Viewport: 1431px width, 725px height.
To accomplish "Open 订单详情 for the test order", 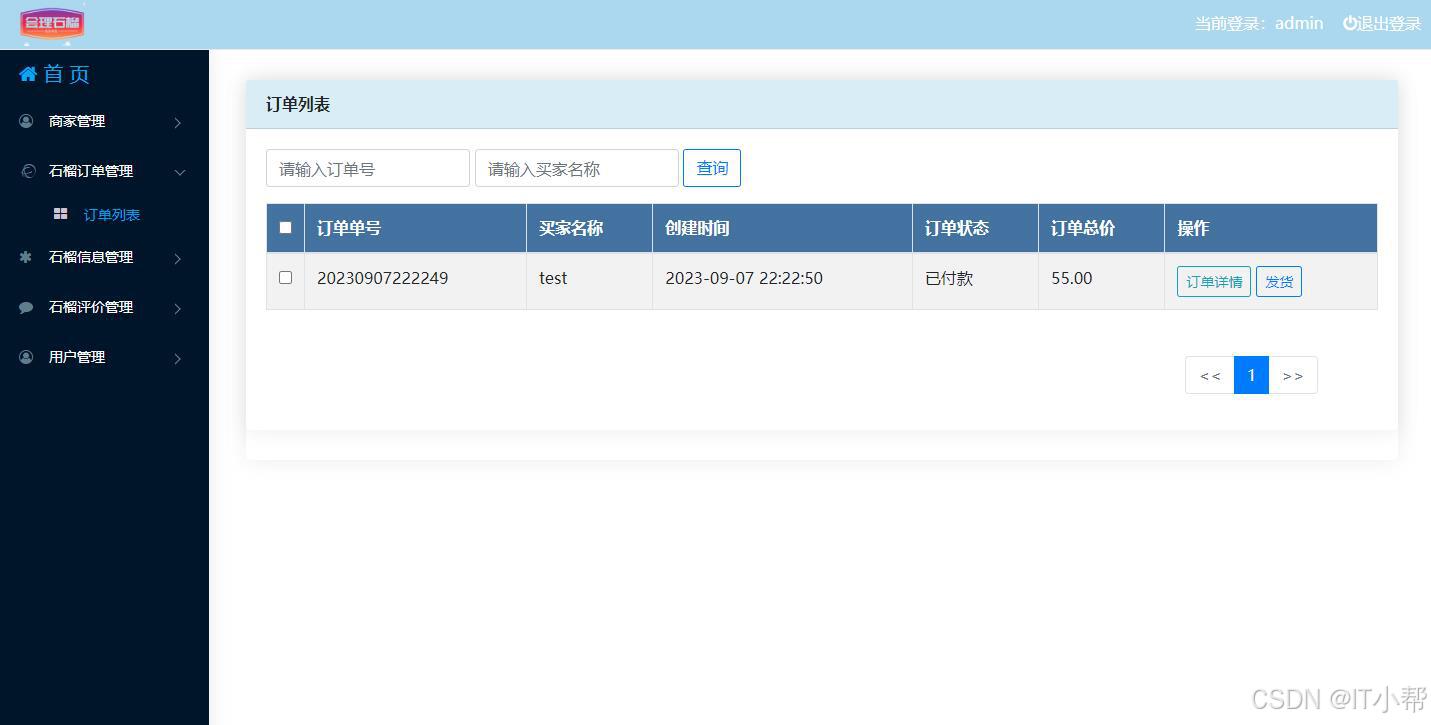I will pyautogui.click(x=1214, y=281).
